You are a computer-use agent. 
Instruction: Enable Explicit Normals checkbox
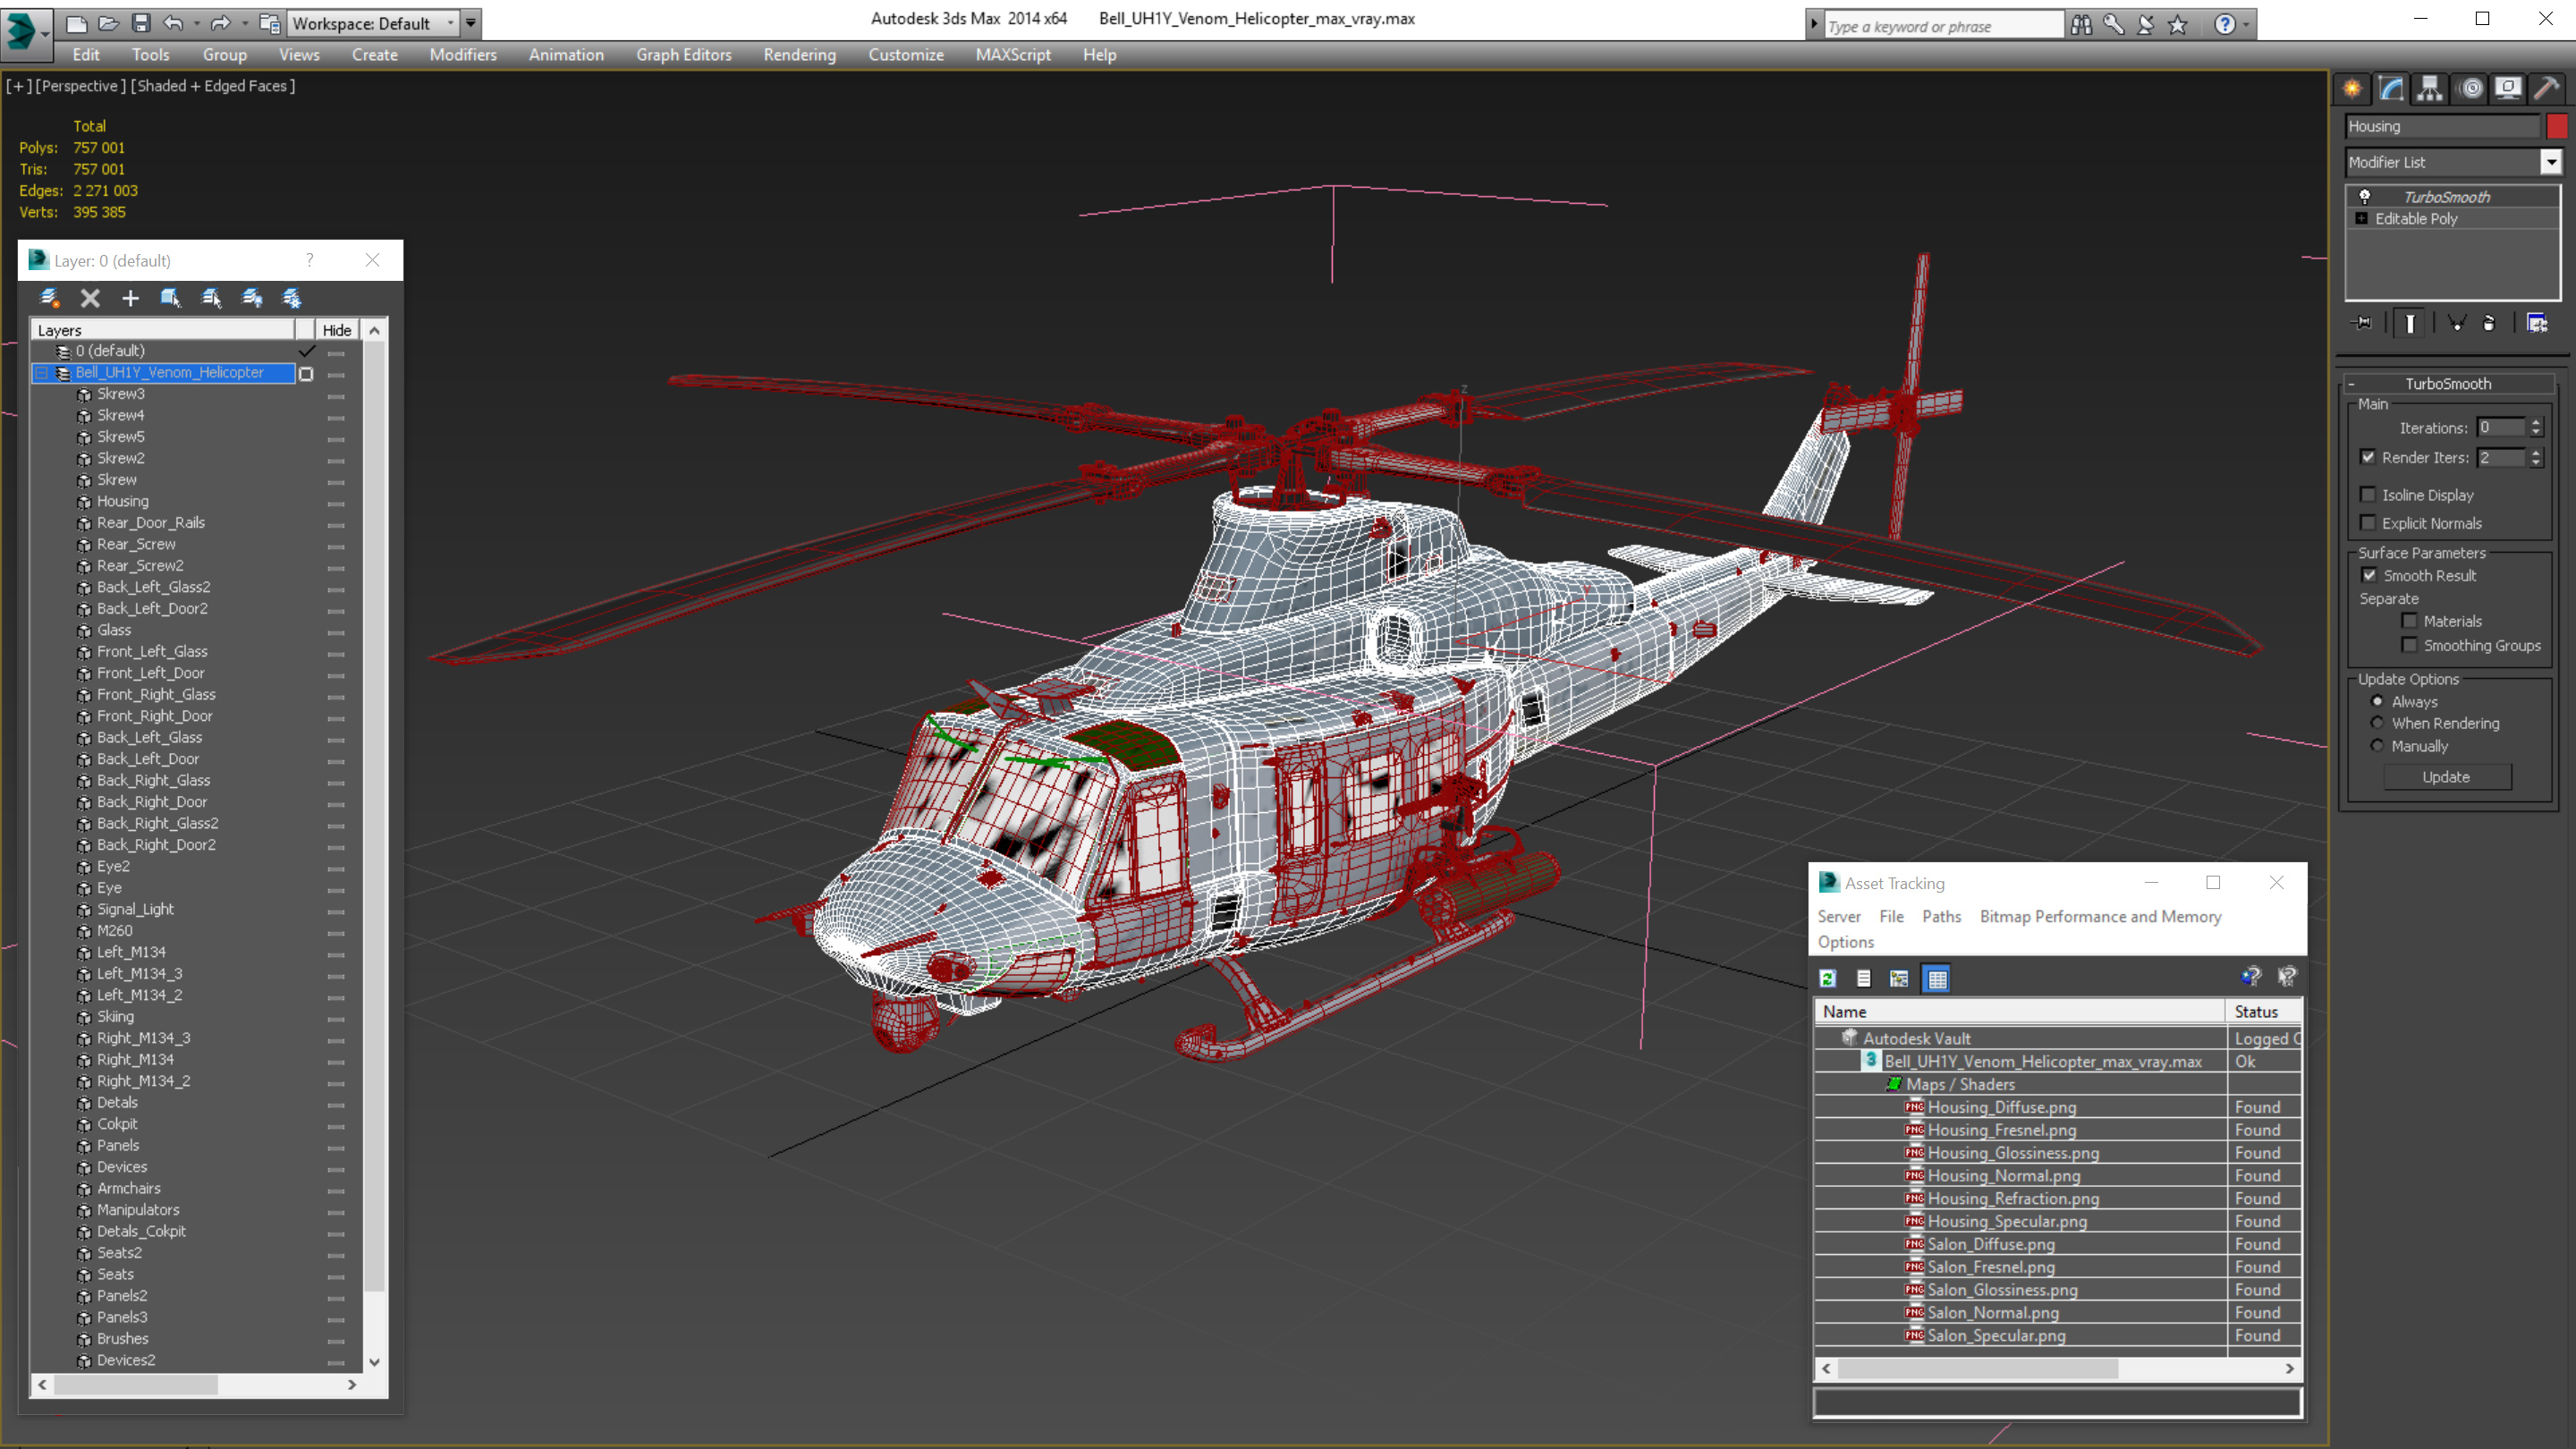pyautogui.click(x=2368, y=523)
